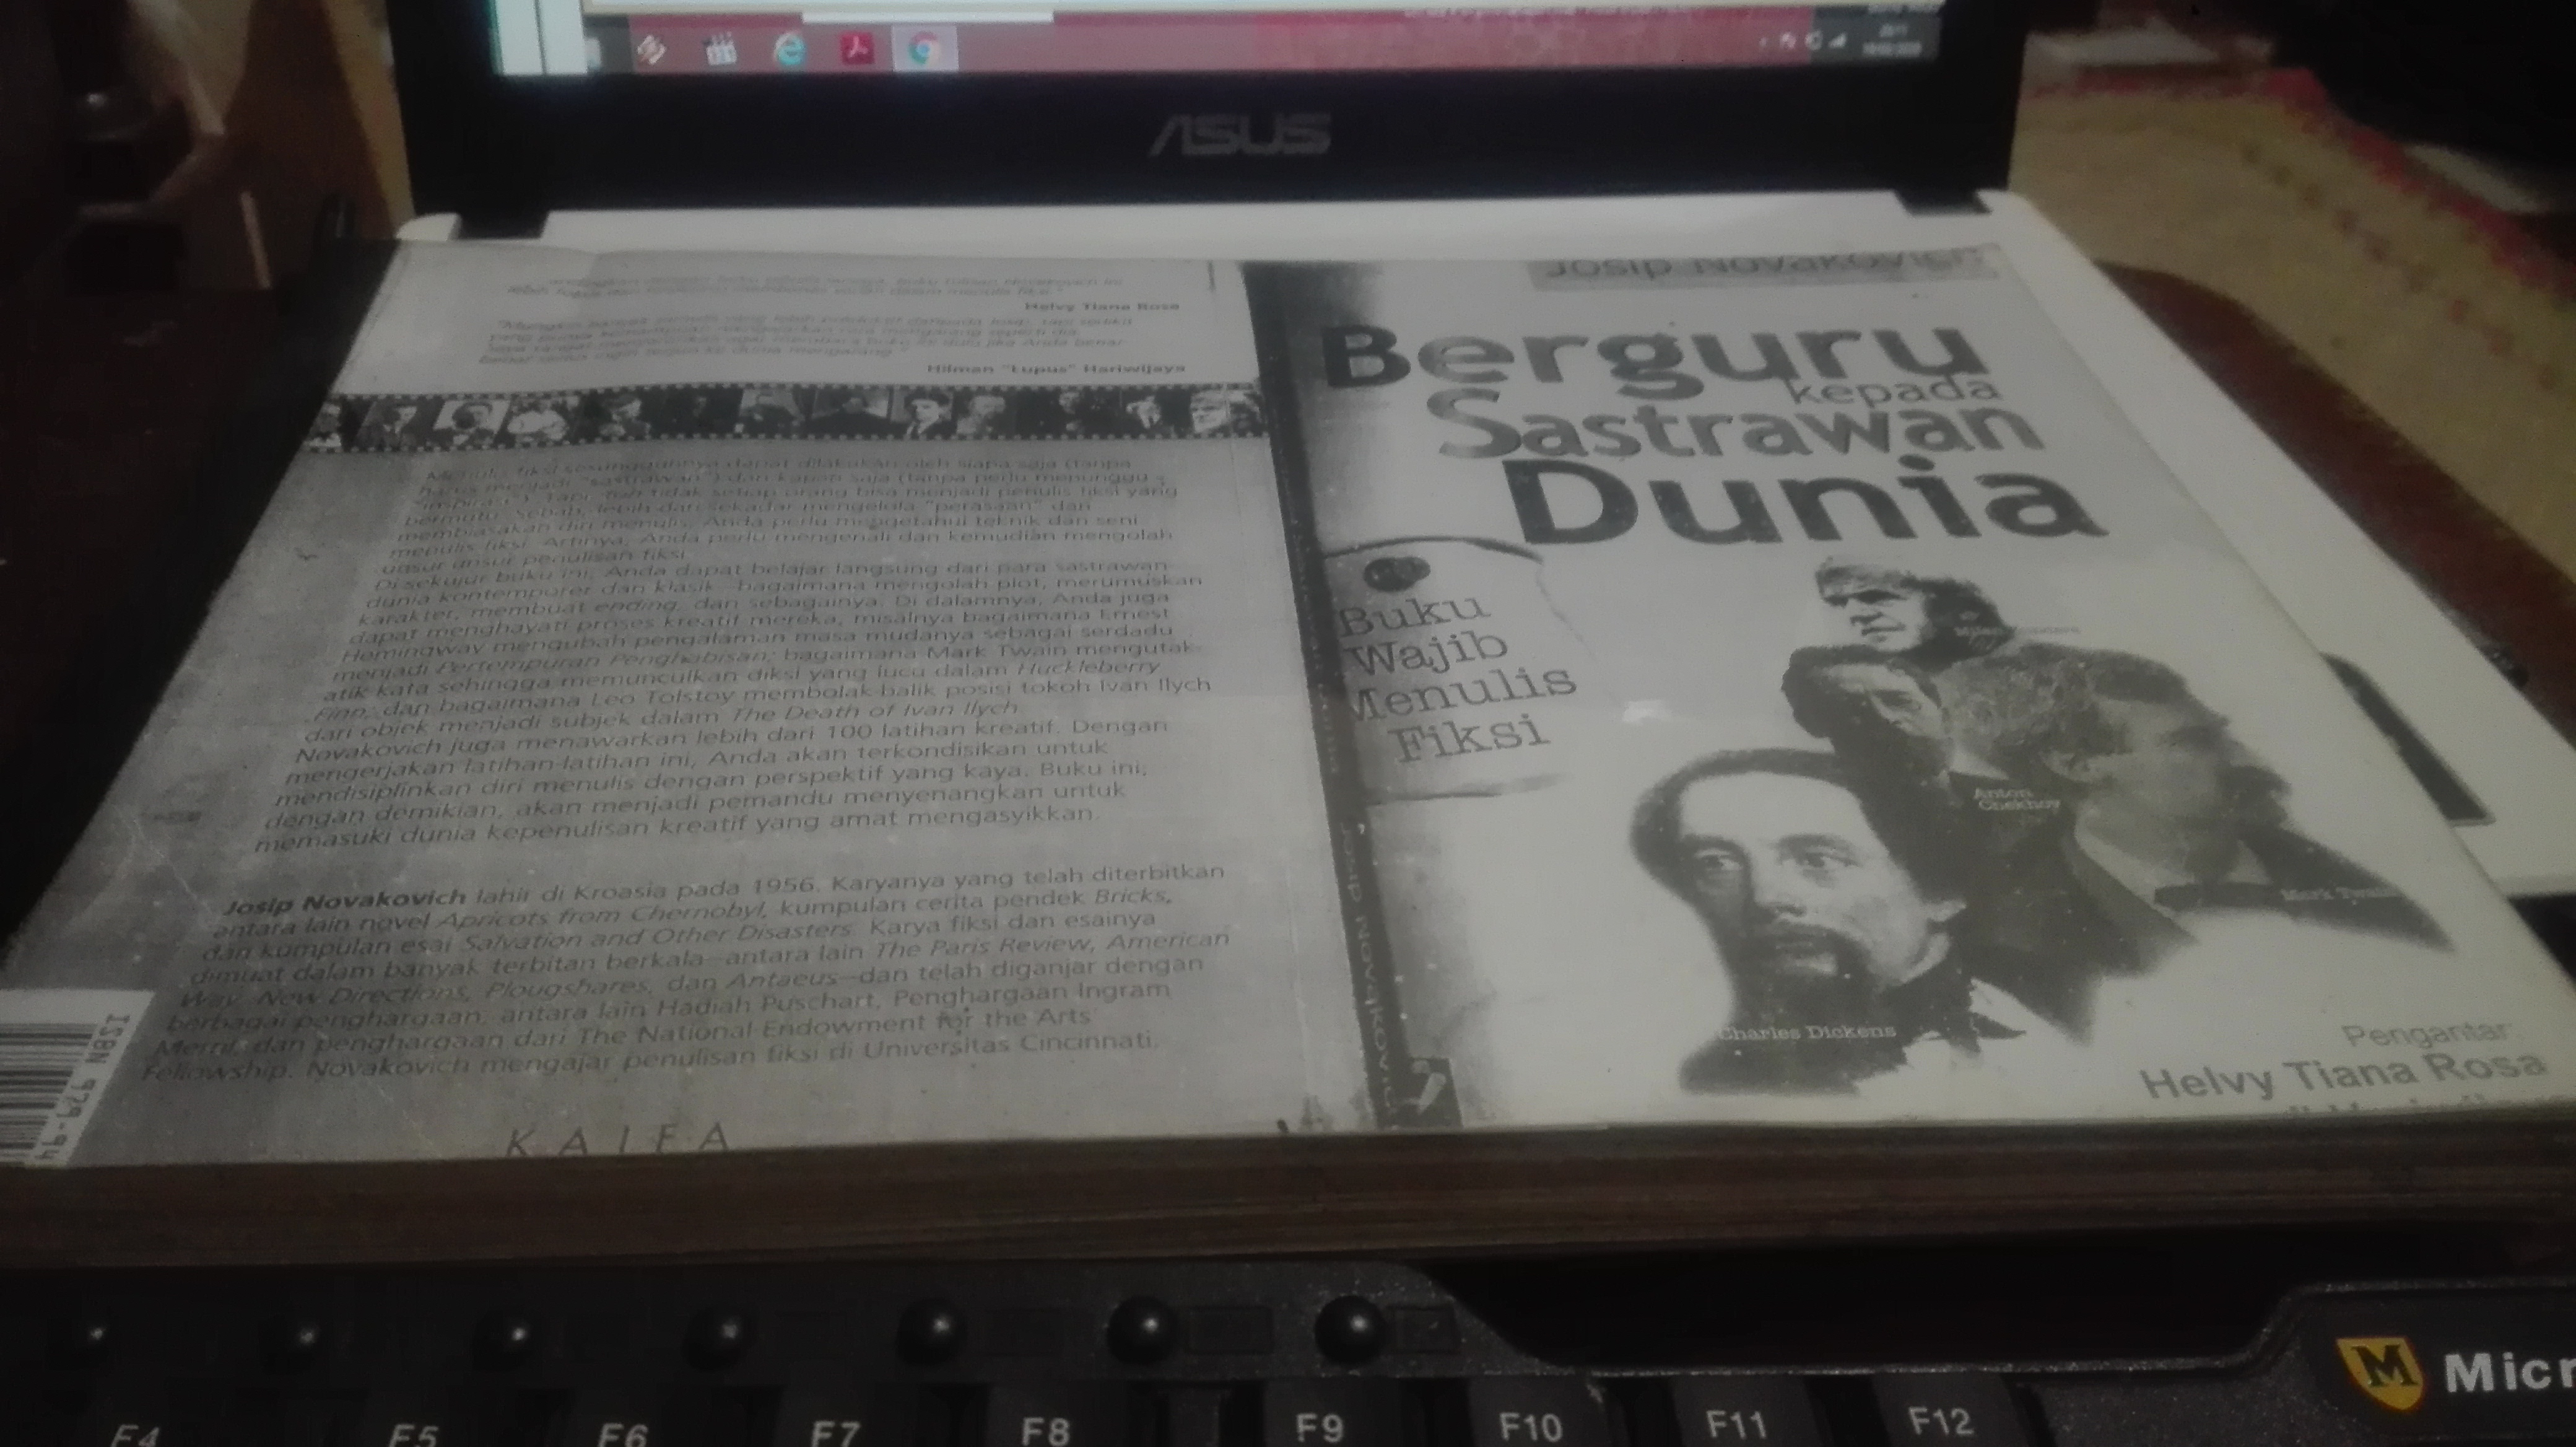2576x1447 pixels.
Task: Click the round tray icon beside the hidden-icons arrow
Action: click(1788, 42)
